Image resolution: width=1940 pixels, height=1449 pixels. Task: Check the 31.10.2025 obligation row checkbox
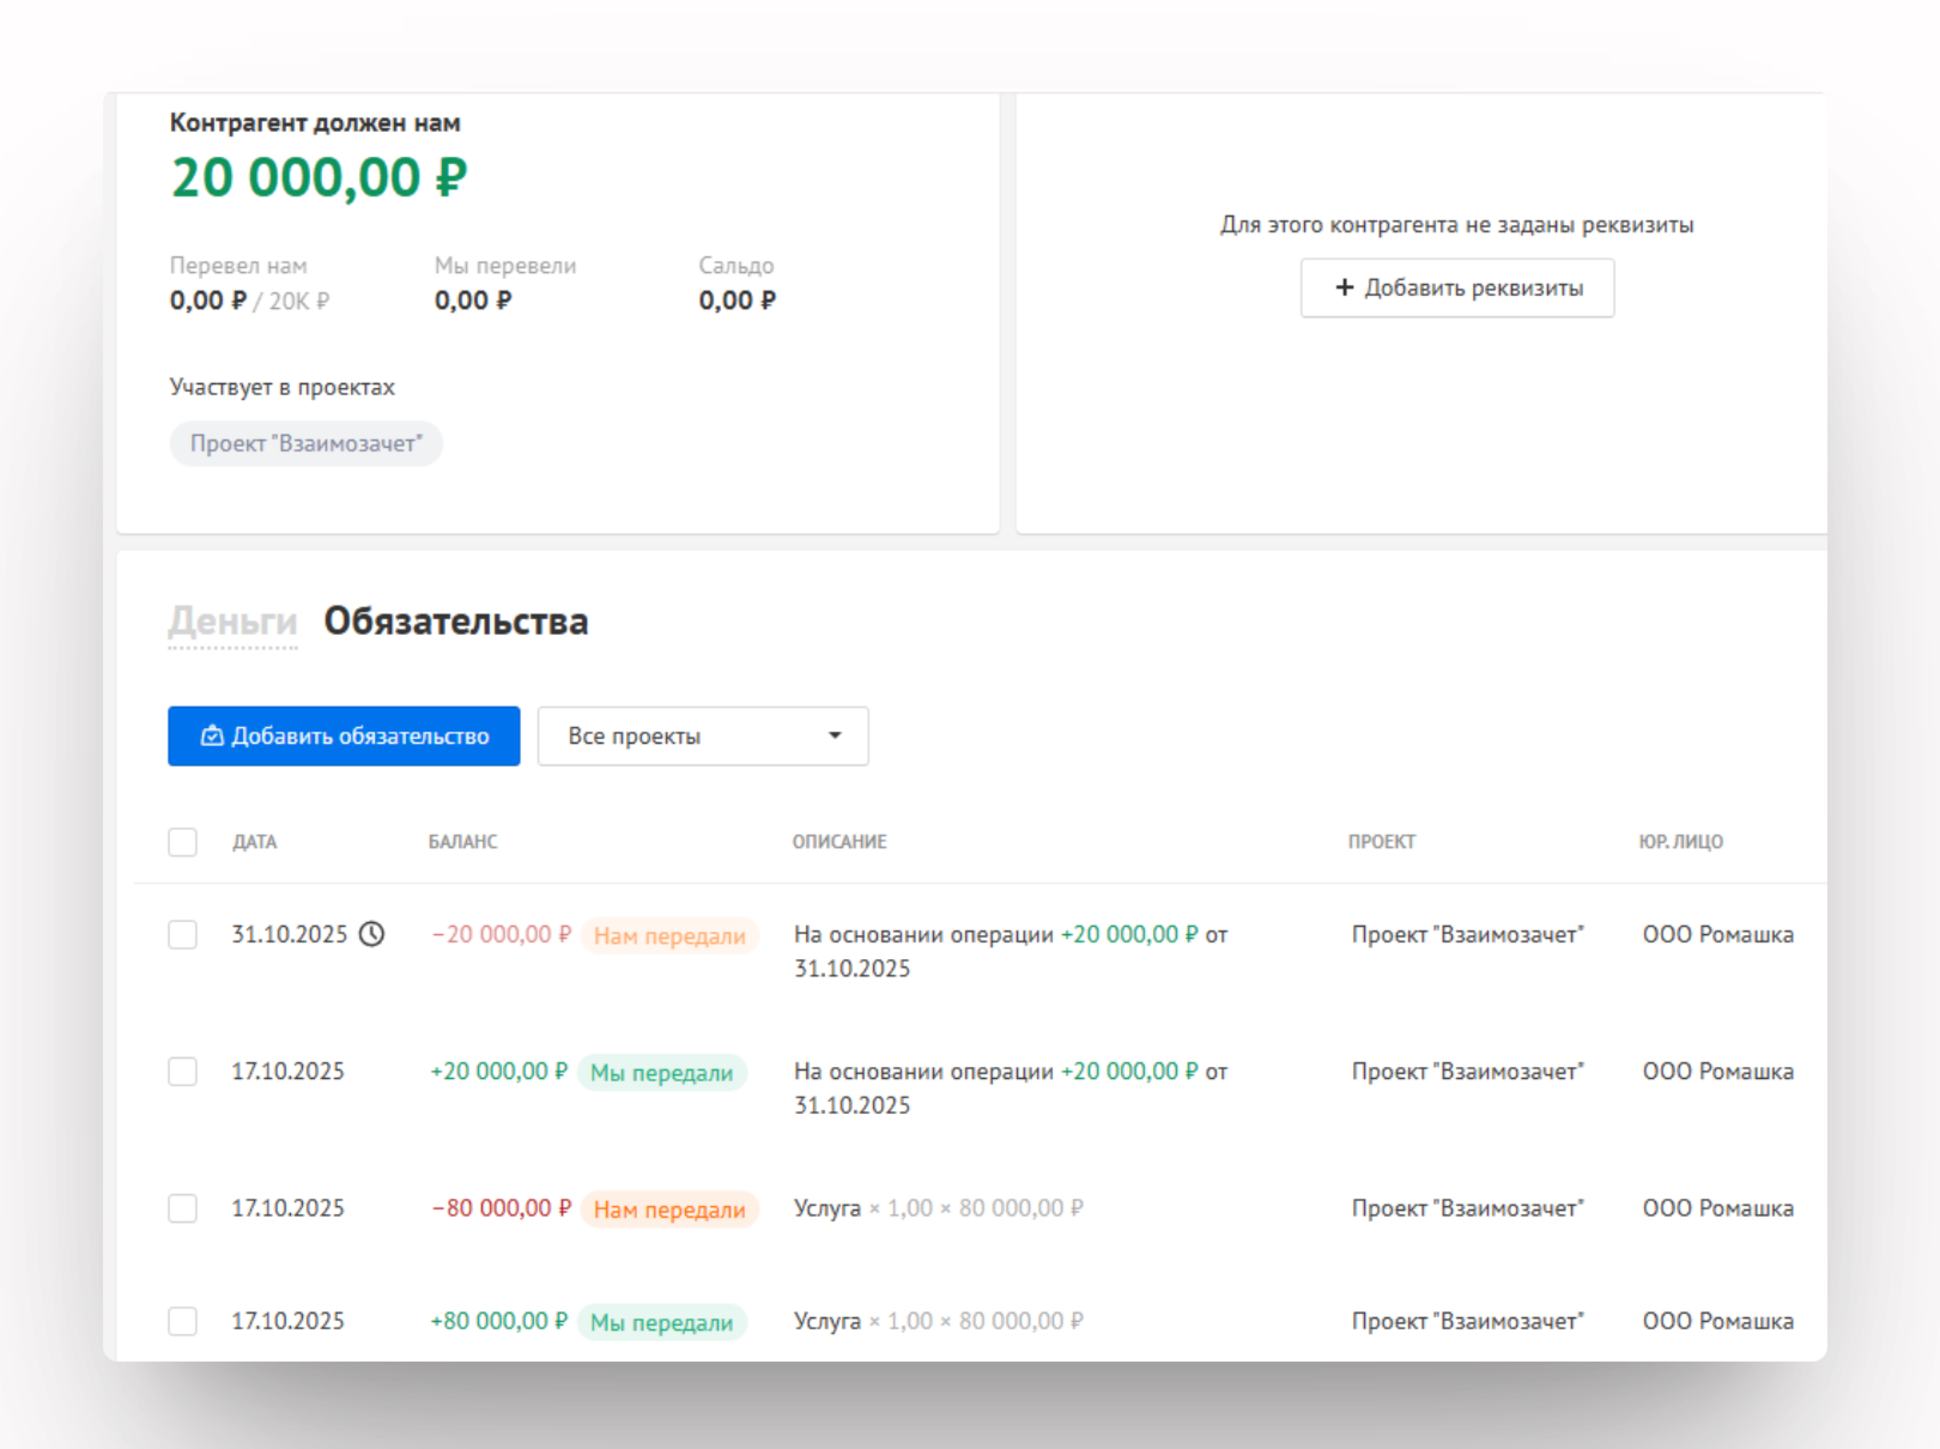[x=183, y=935]
